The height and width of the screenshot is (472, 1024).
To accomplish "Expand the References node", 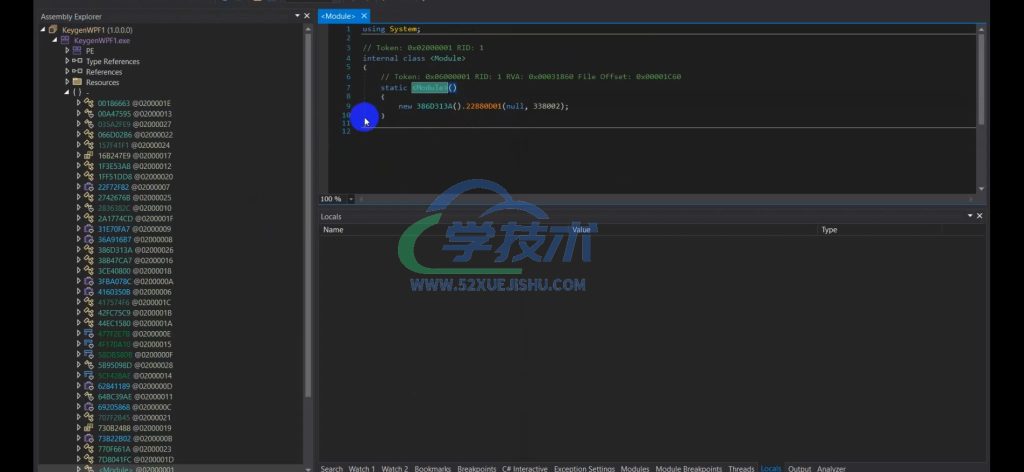I will 67,72.
